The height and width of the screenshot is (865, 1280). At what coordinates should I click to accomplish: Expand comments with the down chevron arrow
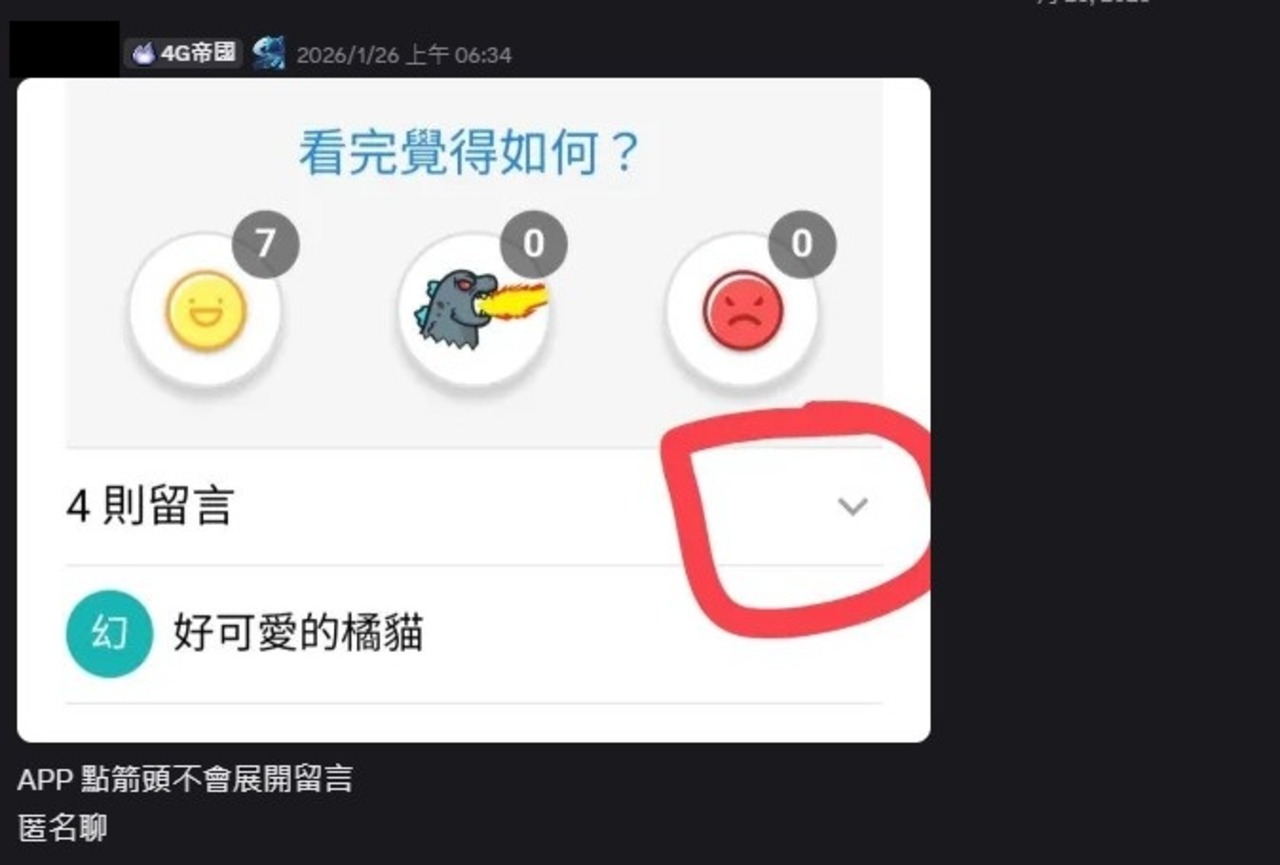click(852, 507)
